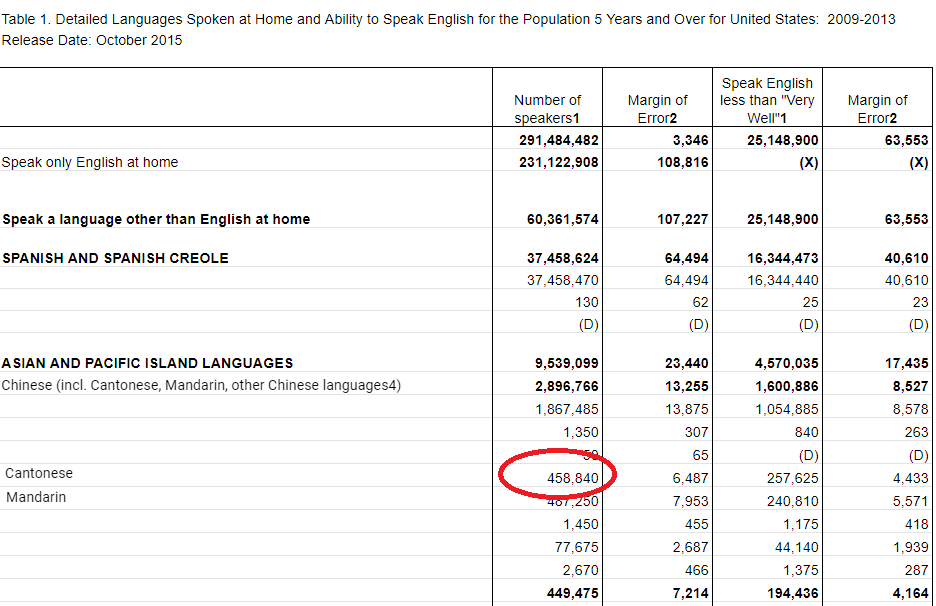Select the 'Speak English less than Very Well' header
Image resolution: width=936 pixels, height=606 pixels.
pos(767,100)
